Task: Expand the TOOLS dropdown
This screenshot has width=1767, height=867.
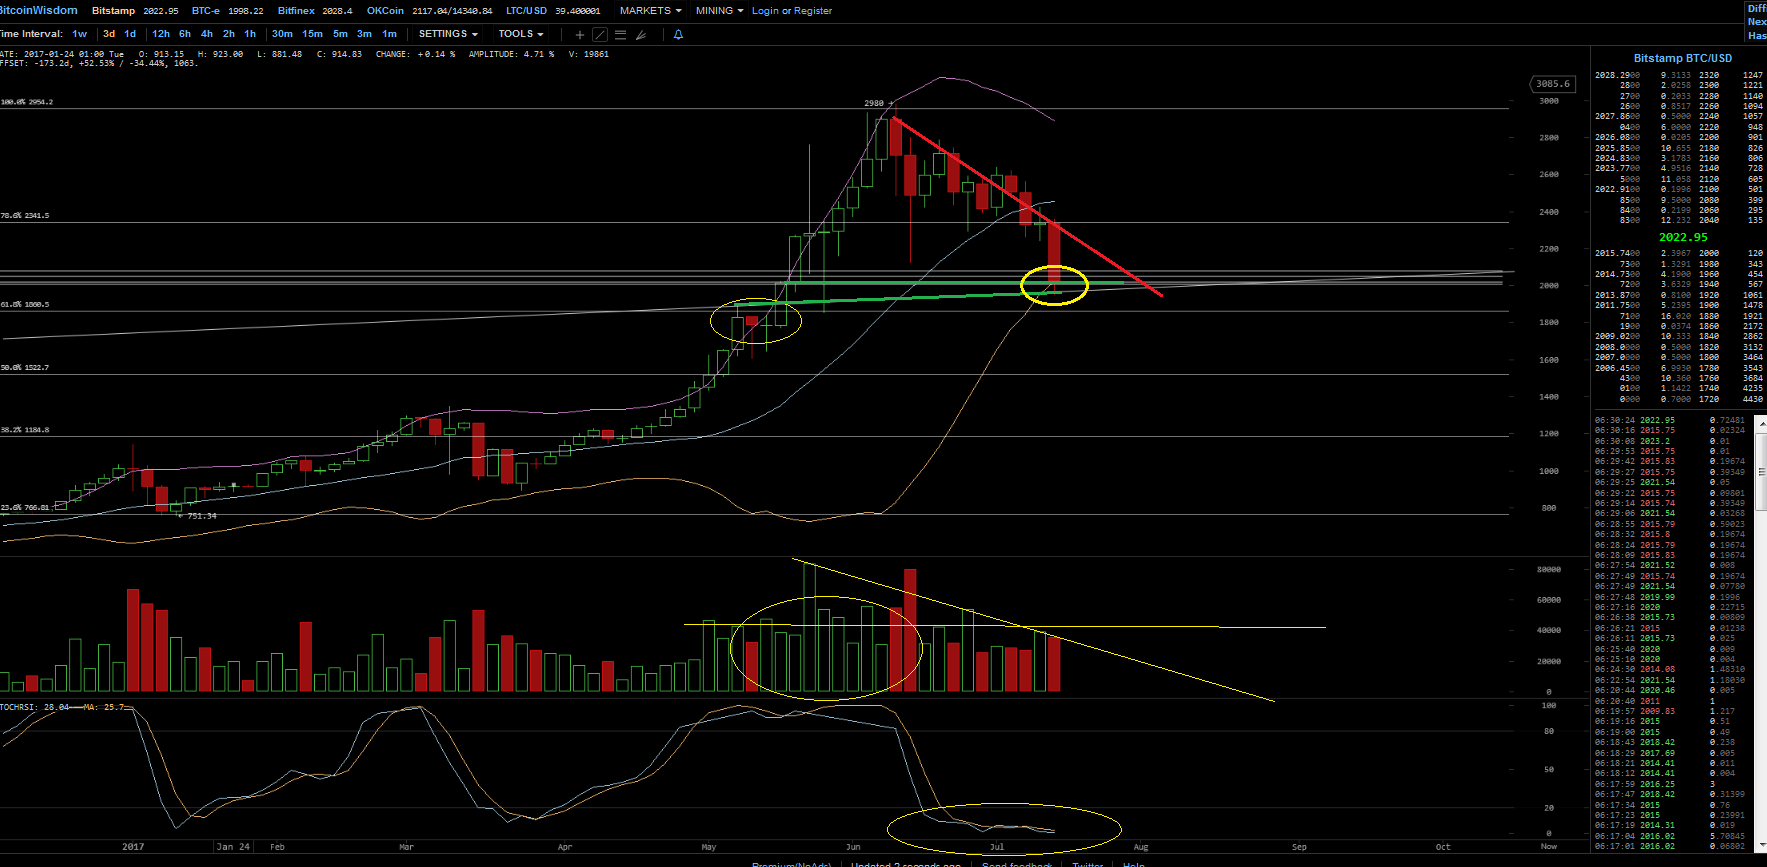Action: point(520,34)
